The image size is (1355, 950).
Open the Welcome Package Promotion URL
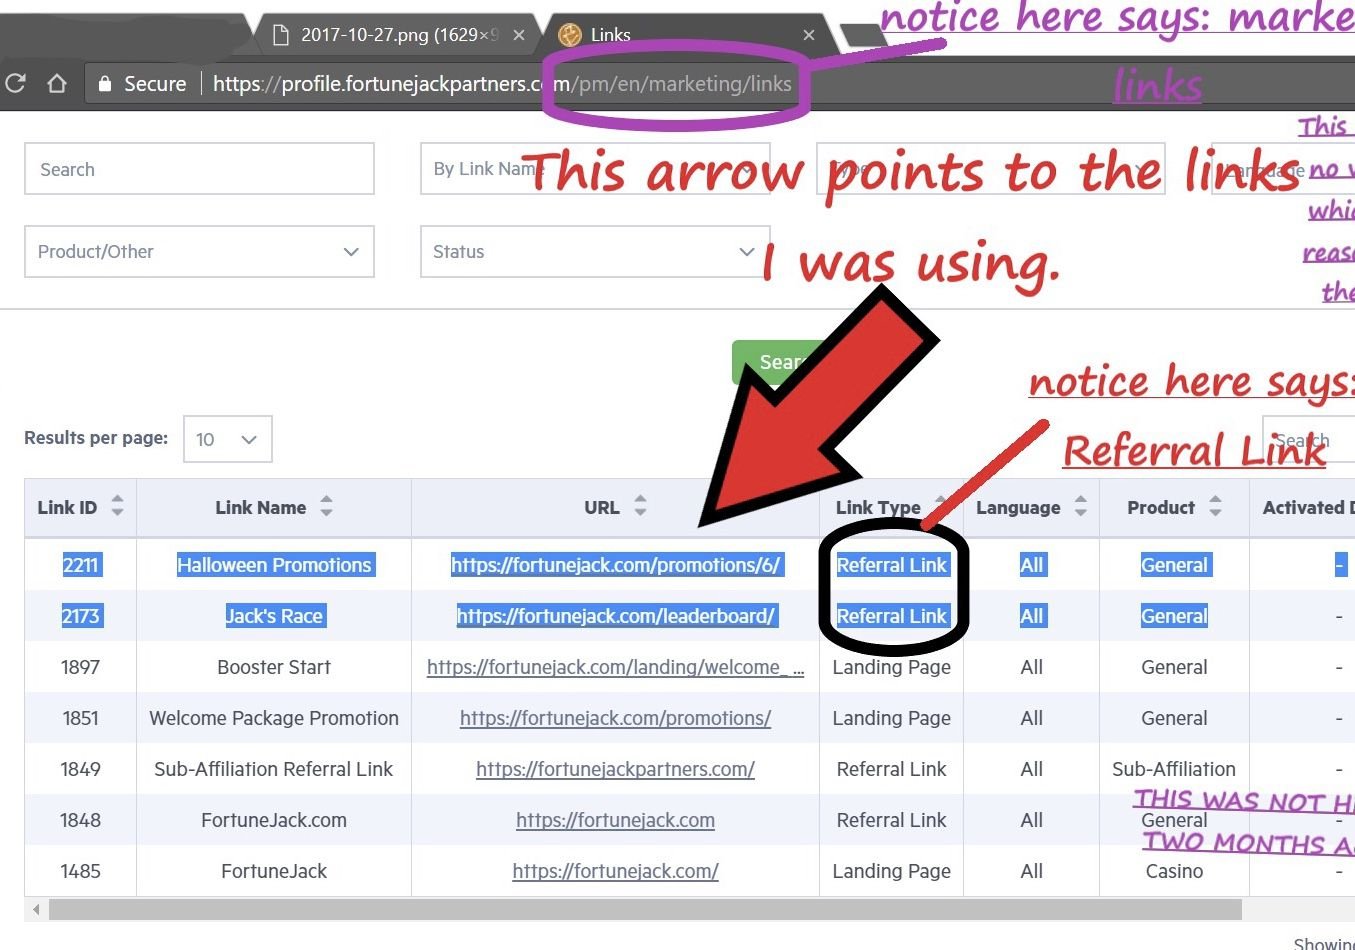coord(615,718)
